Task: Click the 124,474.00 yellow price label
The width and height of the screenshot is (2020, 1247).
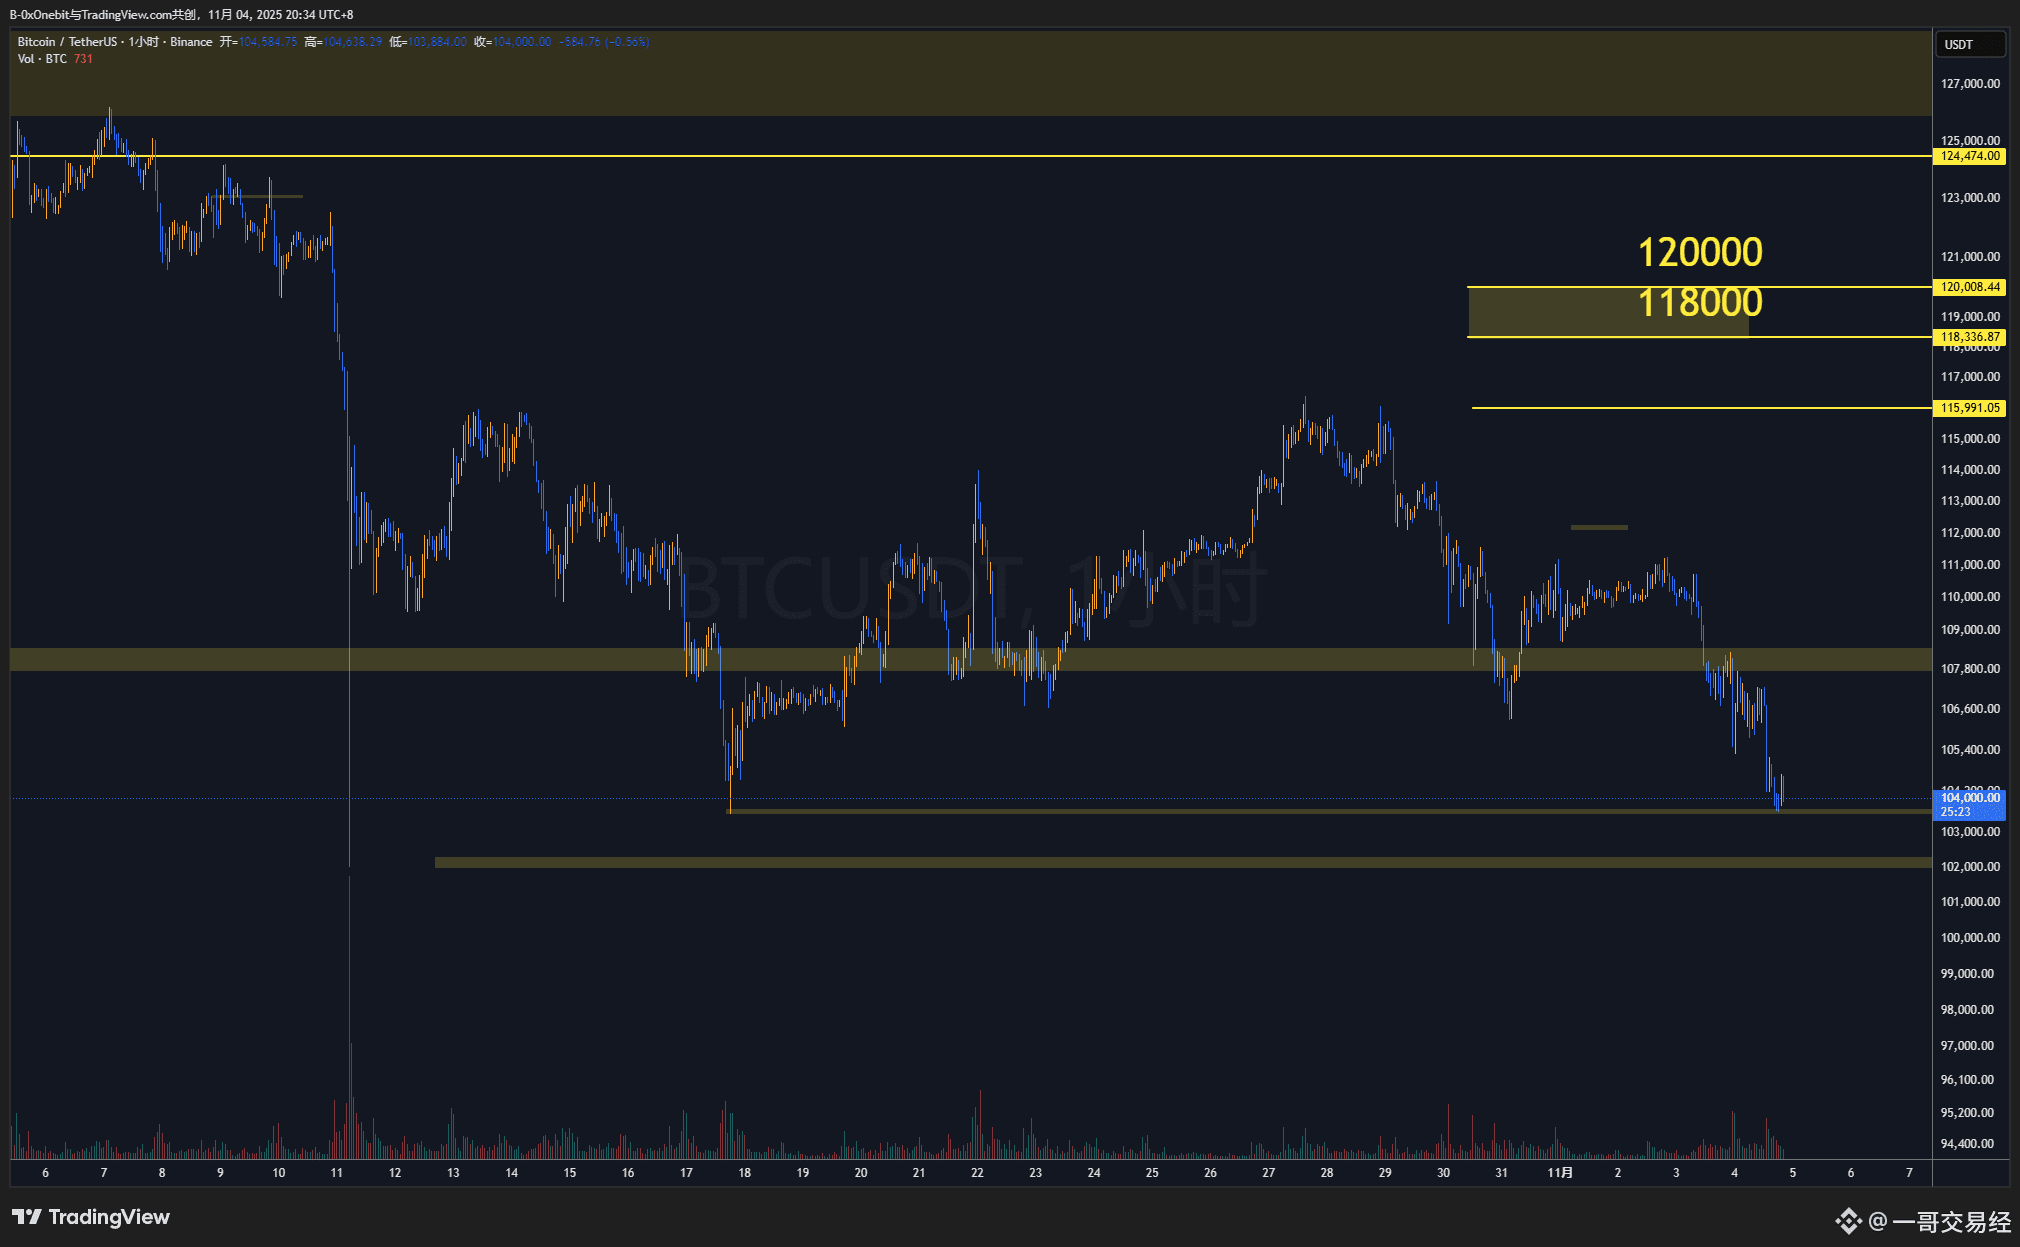Action: click(1970, 156)
